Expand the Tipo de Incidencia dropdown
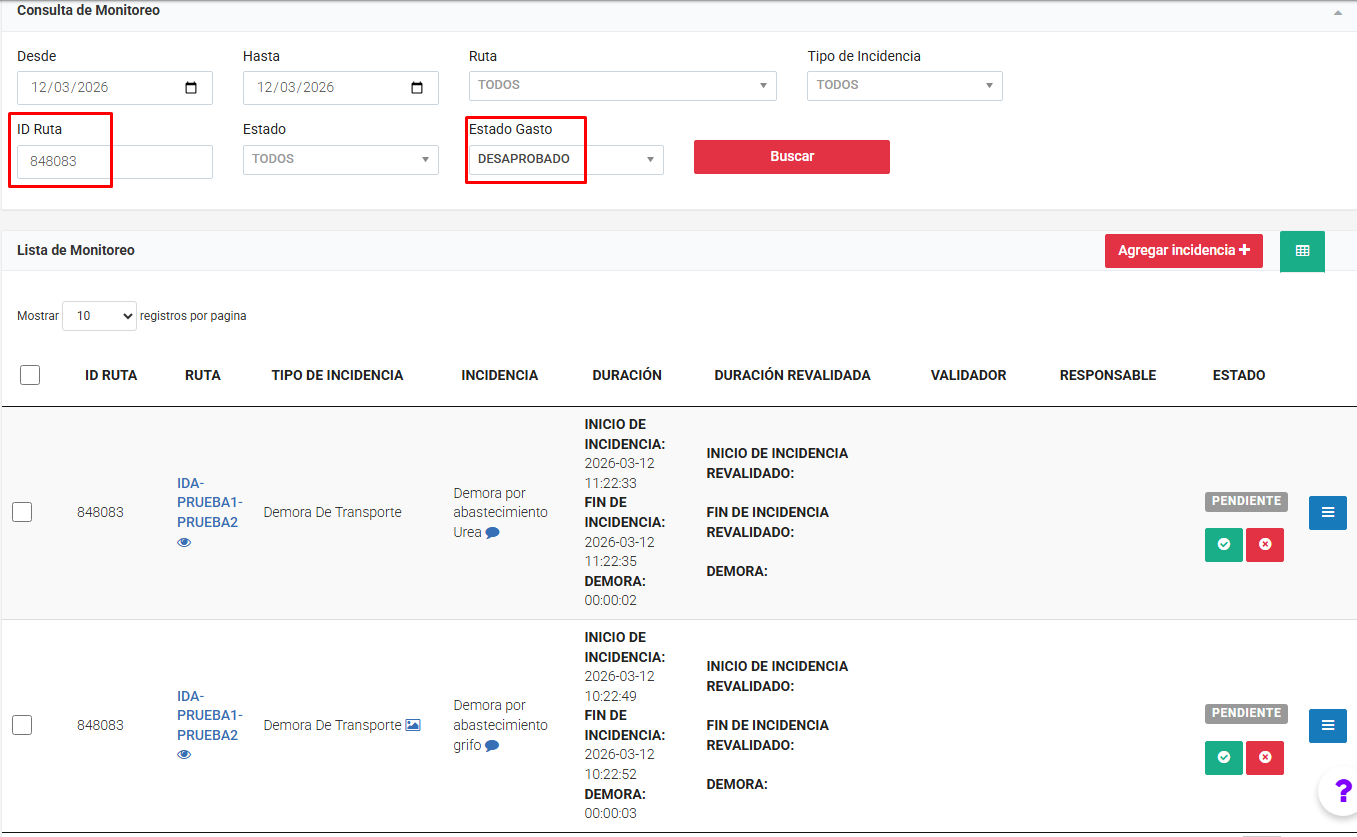1357x837 pixels. [904, 86]
